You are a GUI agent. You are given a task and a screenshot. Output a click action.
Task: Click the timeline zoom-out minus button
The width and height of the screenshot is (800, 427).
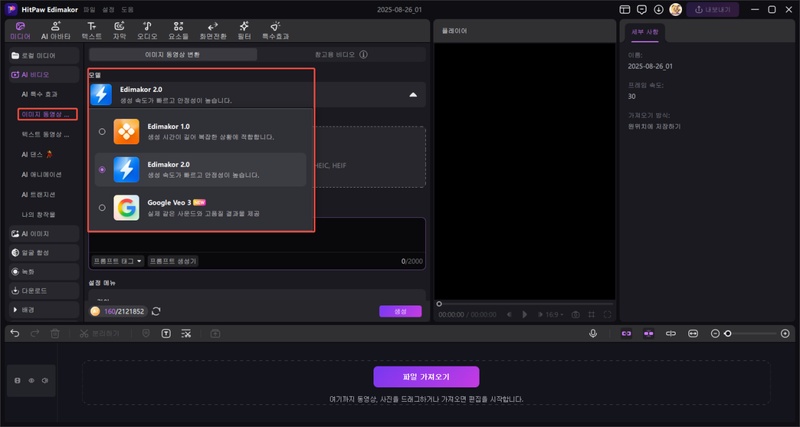pyautogui.click(x=715, y=334)
